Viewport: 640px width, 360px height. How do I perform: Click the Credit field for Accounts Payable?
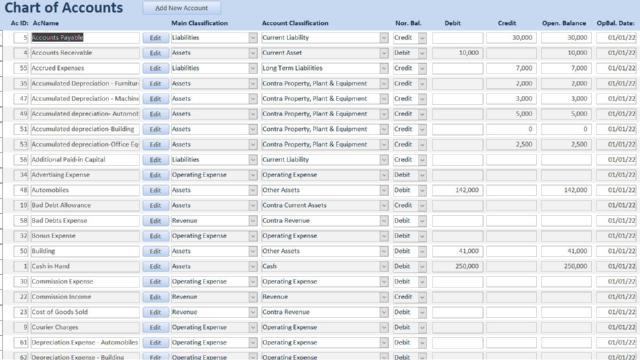coord(511,38)
